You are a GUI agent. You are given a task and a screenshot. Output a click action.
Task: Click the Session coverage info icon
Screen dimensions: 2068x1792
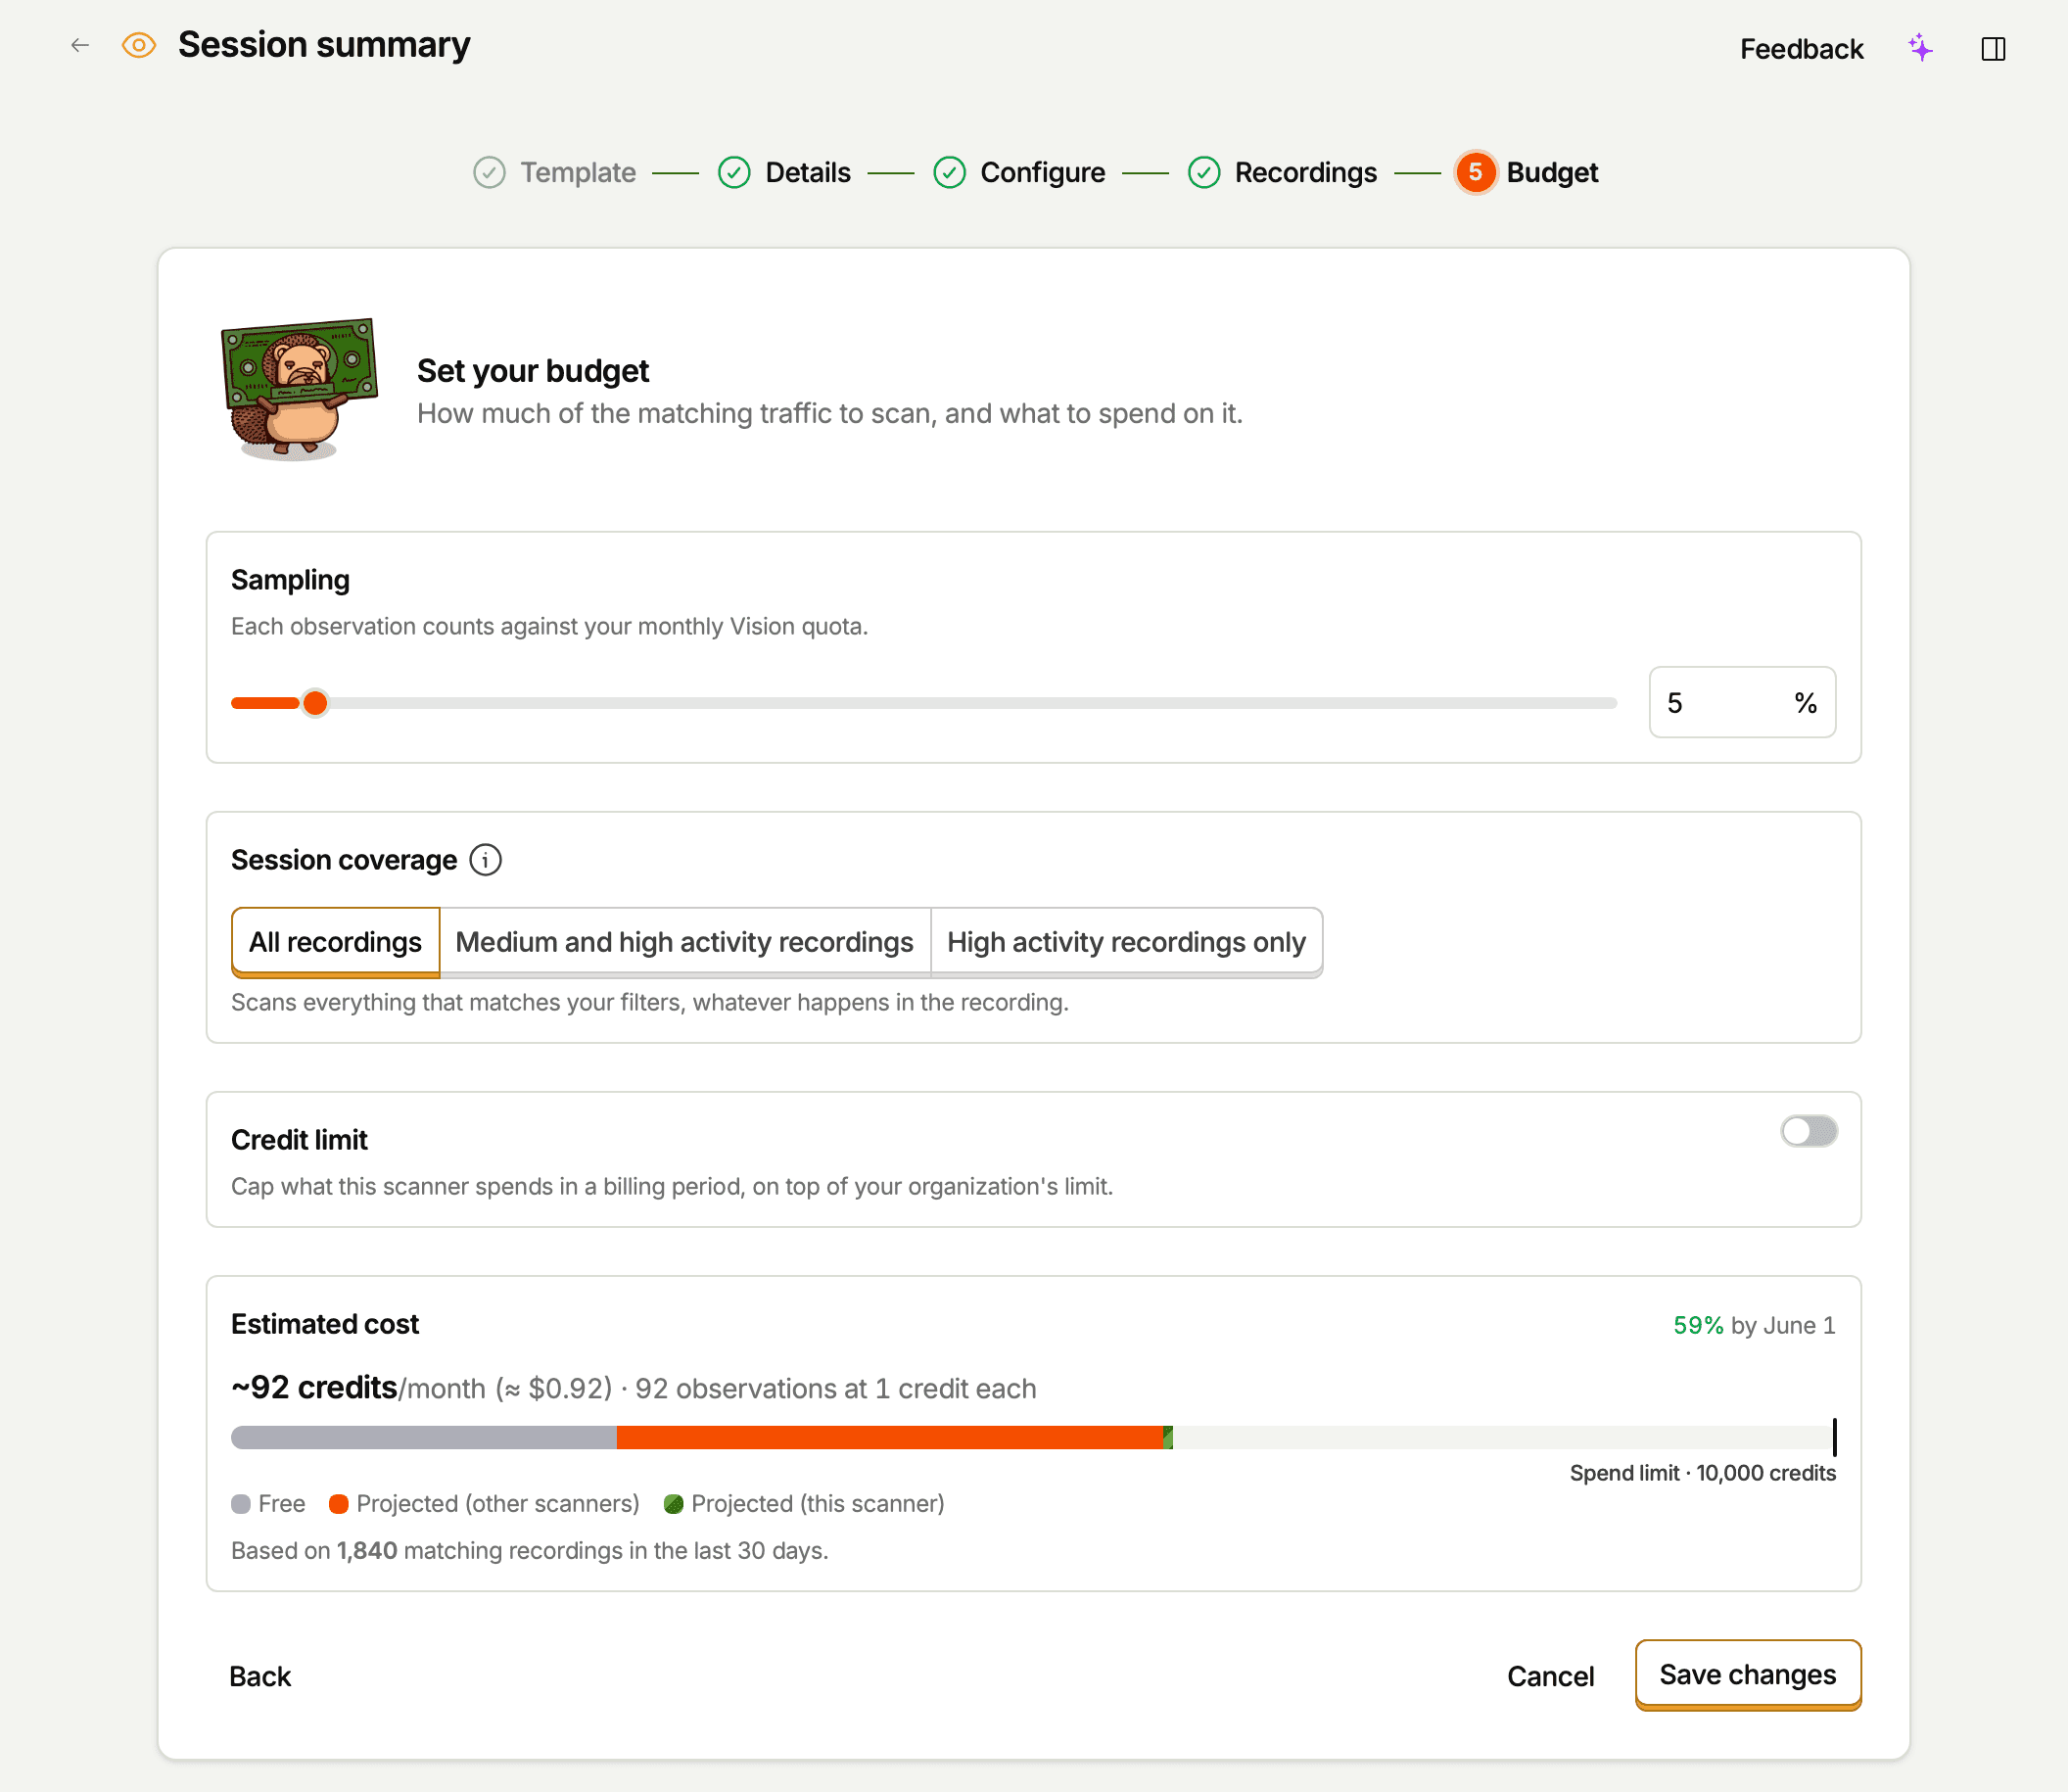click(486, 860)
